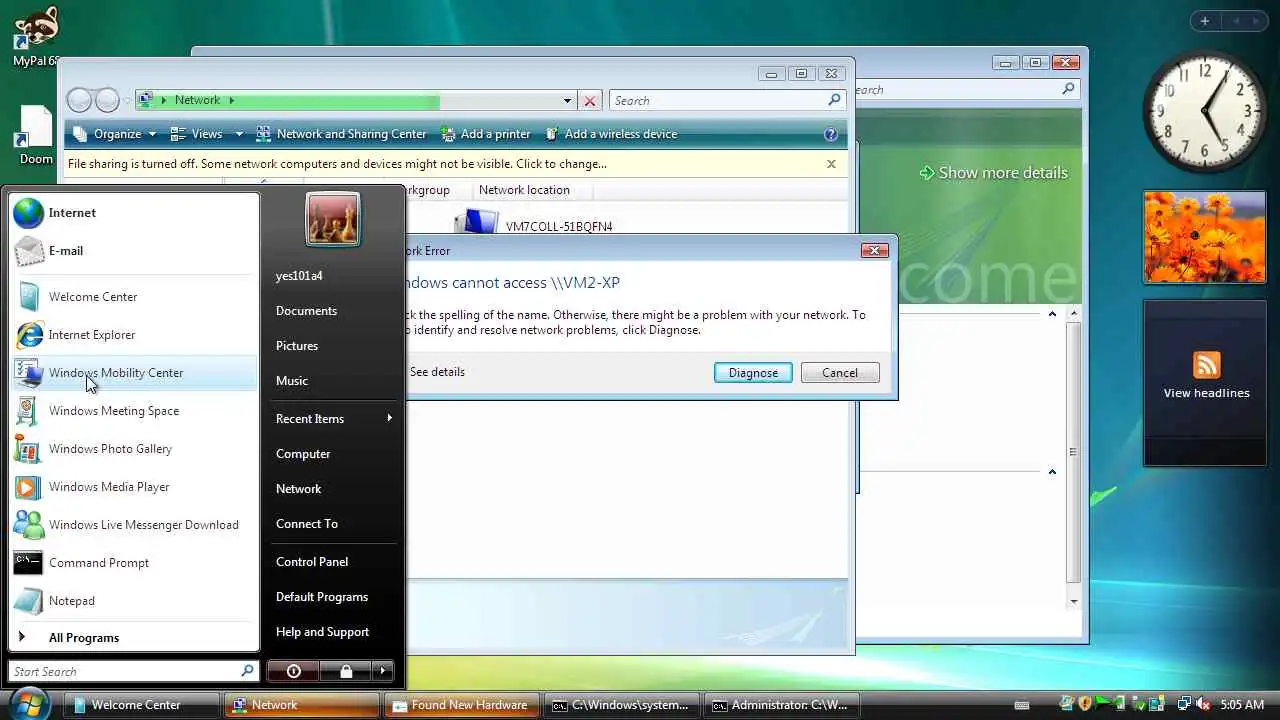Click the Start menu power button
This screenshot has height=720, width=1280.
tap(294, 671)
